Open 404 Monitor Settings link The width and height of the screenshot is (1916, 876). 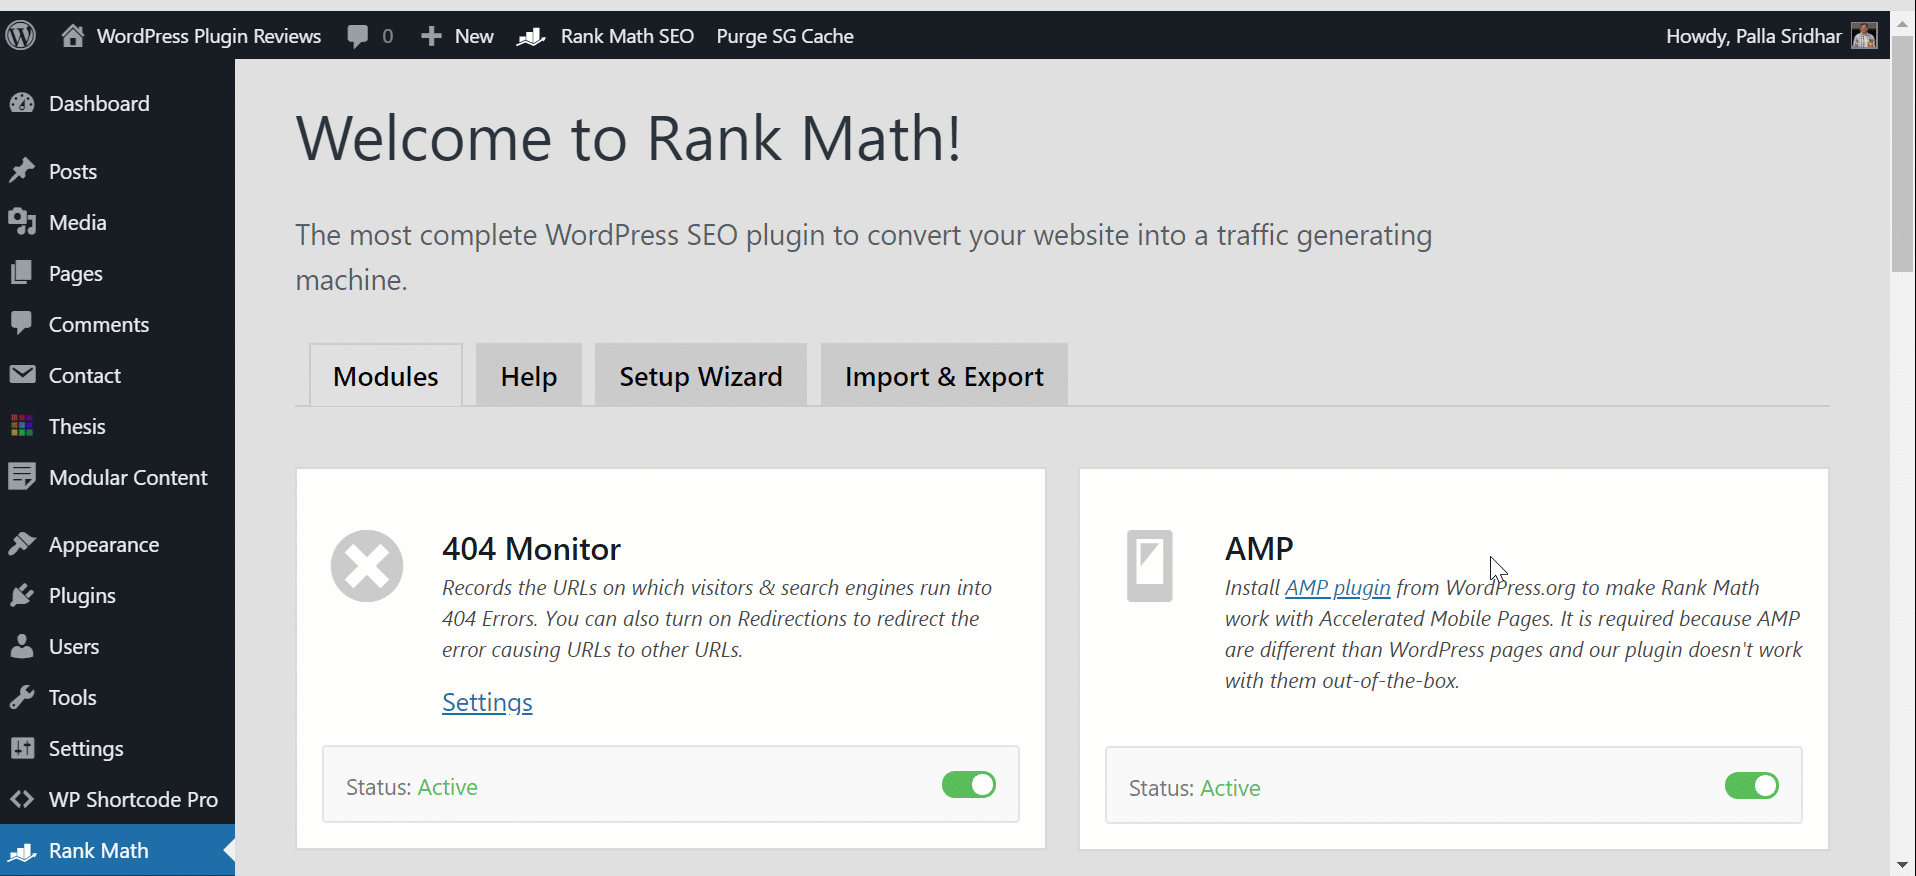[487, 702]
